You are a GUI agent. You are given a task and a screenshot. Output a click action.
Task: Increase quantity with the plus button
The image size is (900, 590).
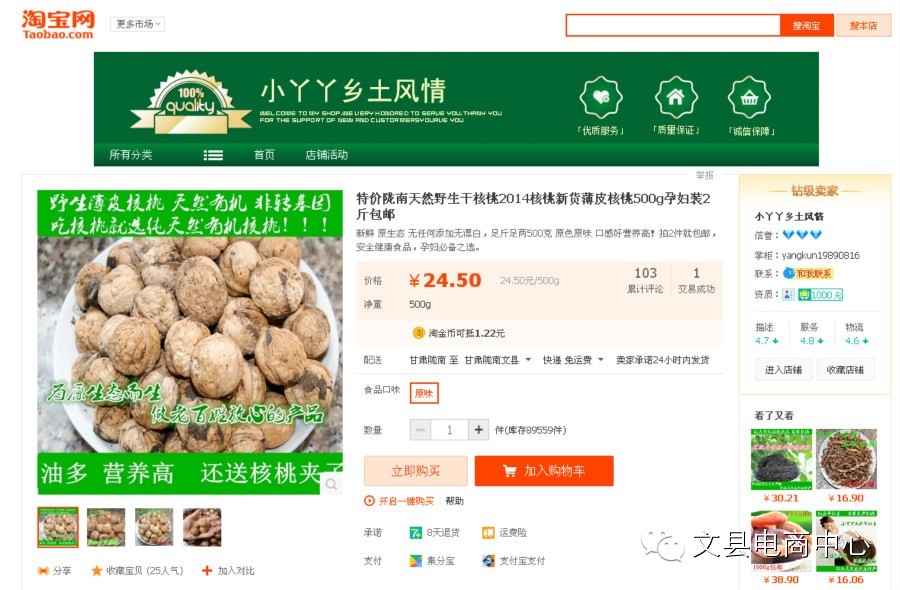478,430
